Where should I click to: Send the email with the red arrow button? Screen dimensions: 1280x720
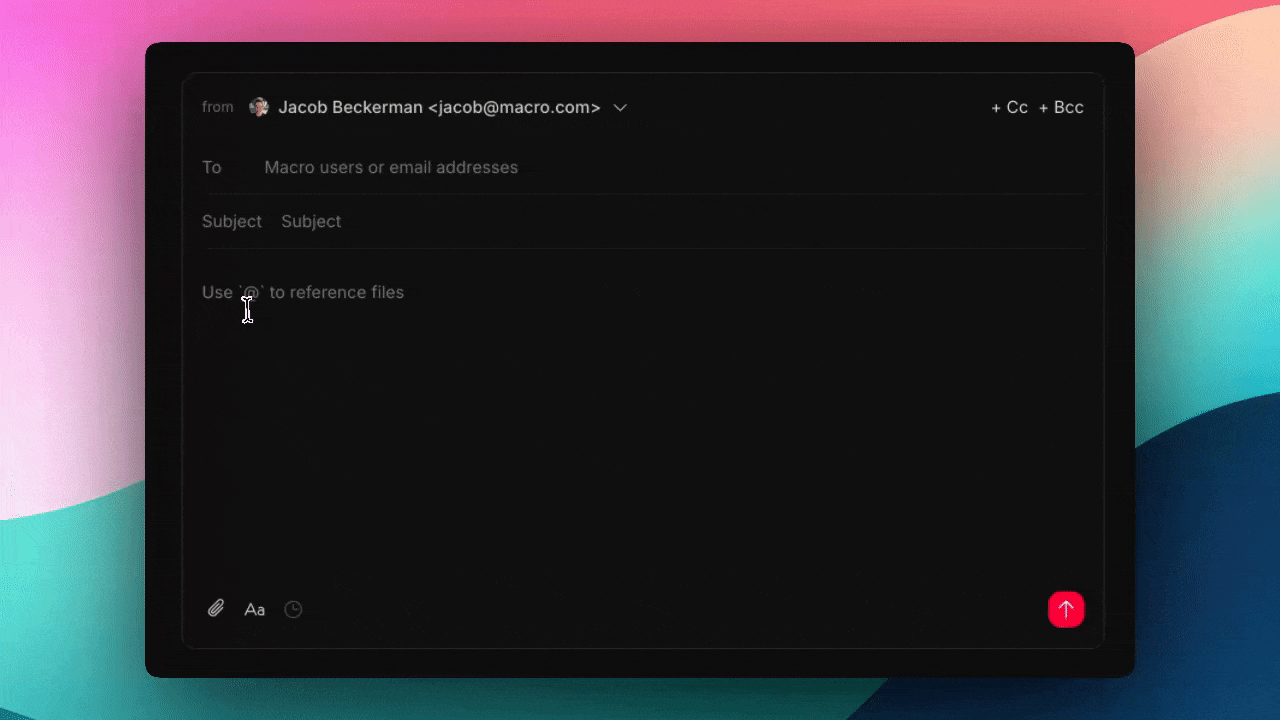(1066, 609)
